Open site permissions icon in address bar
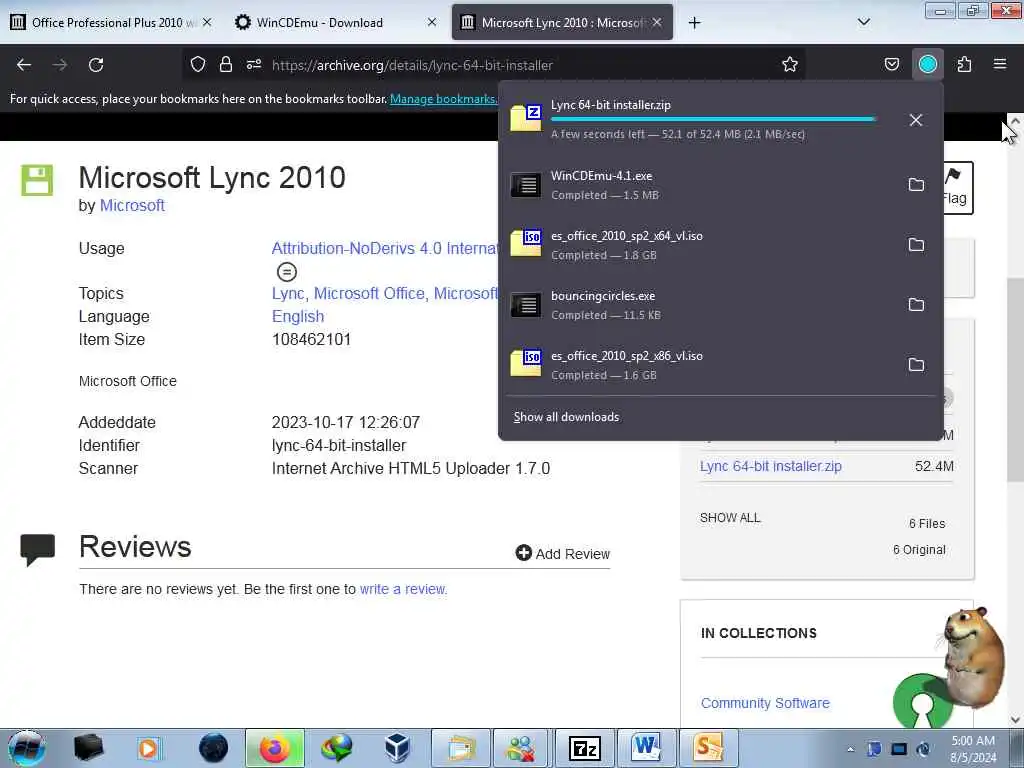This screenshot has height=768, width=1024. [x=254, y=64]
